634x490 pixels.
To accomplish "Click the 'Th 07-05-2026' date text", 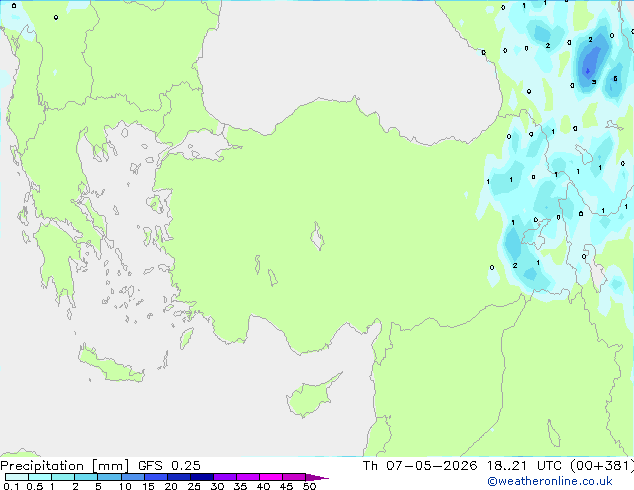I will (x=420, y=466).
